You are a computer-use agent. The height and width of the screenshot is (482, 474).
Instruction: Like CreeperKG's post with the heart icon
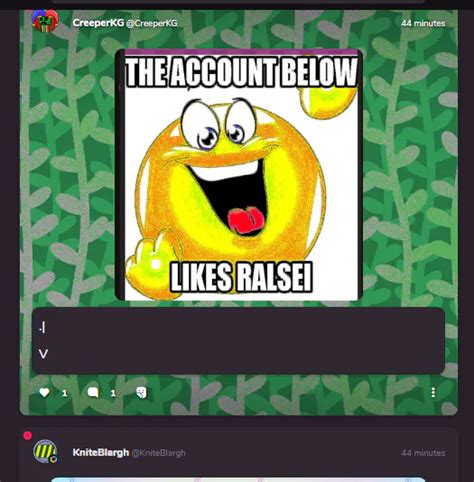click(44, 392)
